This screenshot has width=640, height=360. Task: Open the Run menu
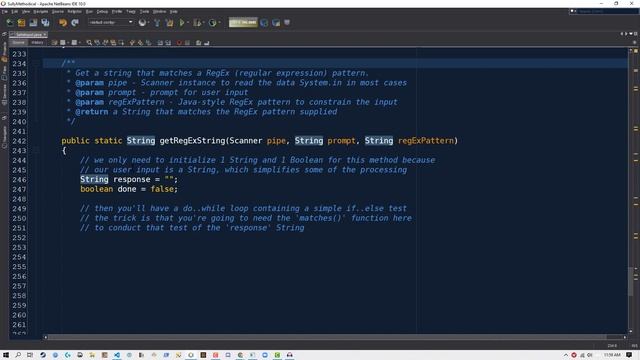click(89, 11)
